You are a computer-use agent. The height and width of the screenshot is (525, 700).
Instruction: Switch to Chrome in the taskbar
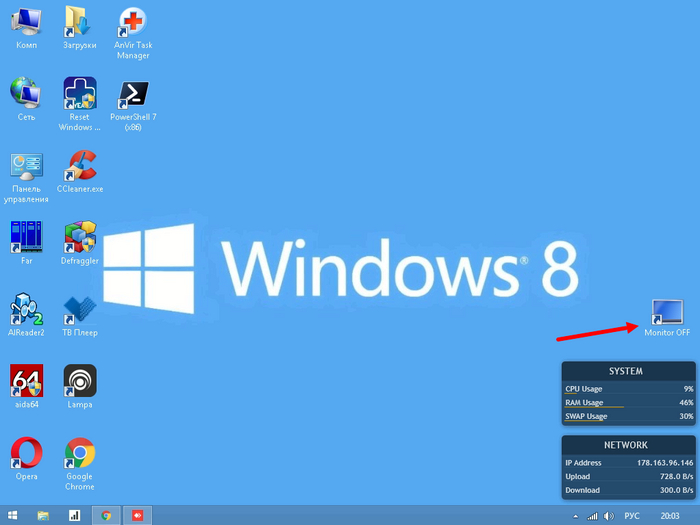(106, 516)
